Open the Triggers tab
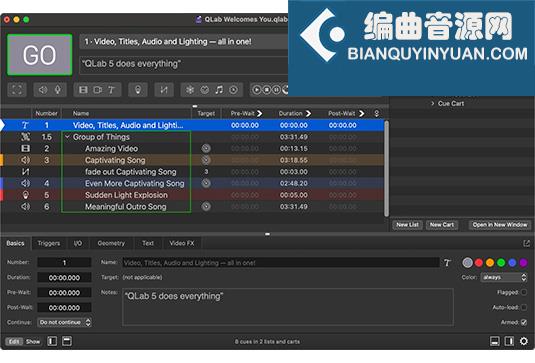 pyautogui.click(x=49, y=243)
